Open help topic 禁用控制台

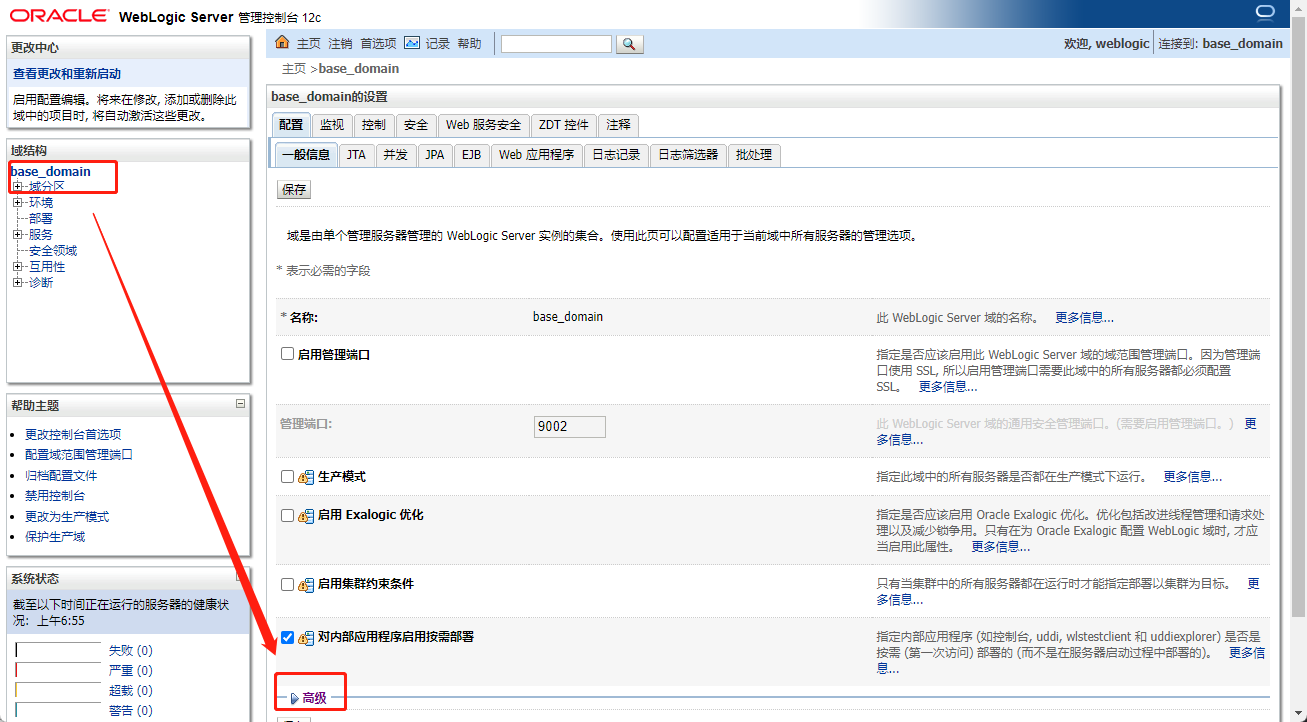pos(55,496)
